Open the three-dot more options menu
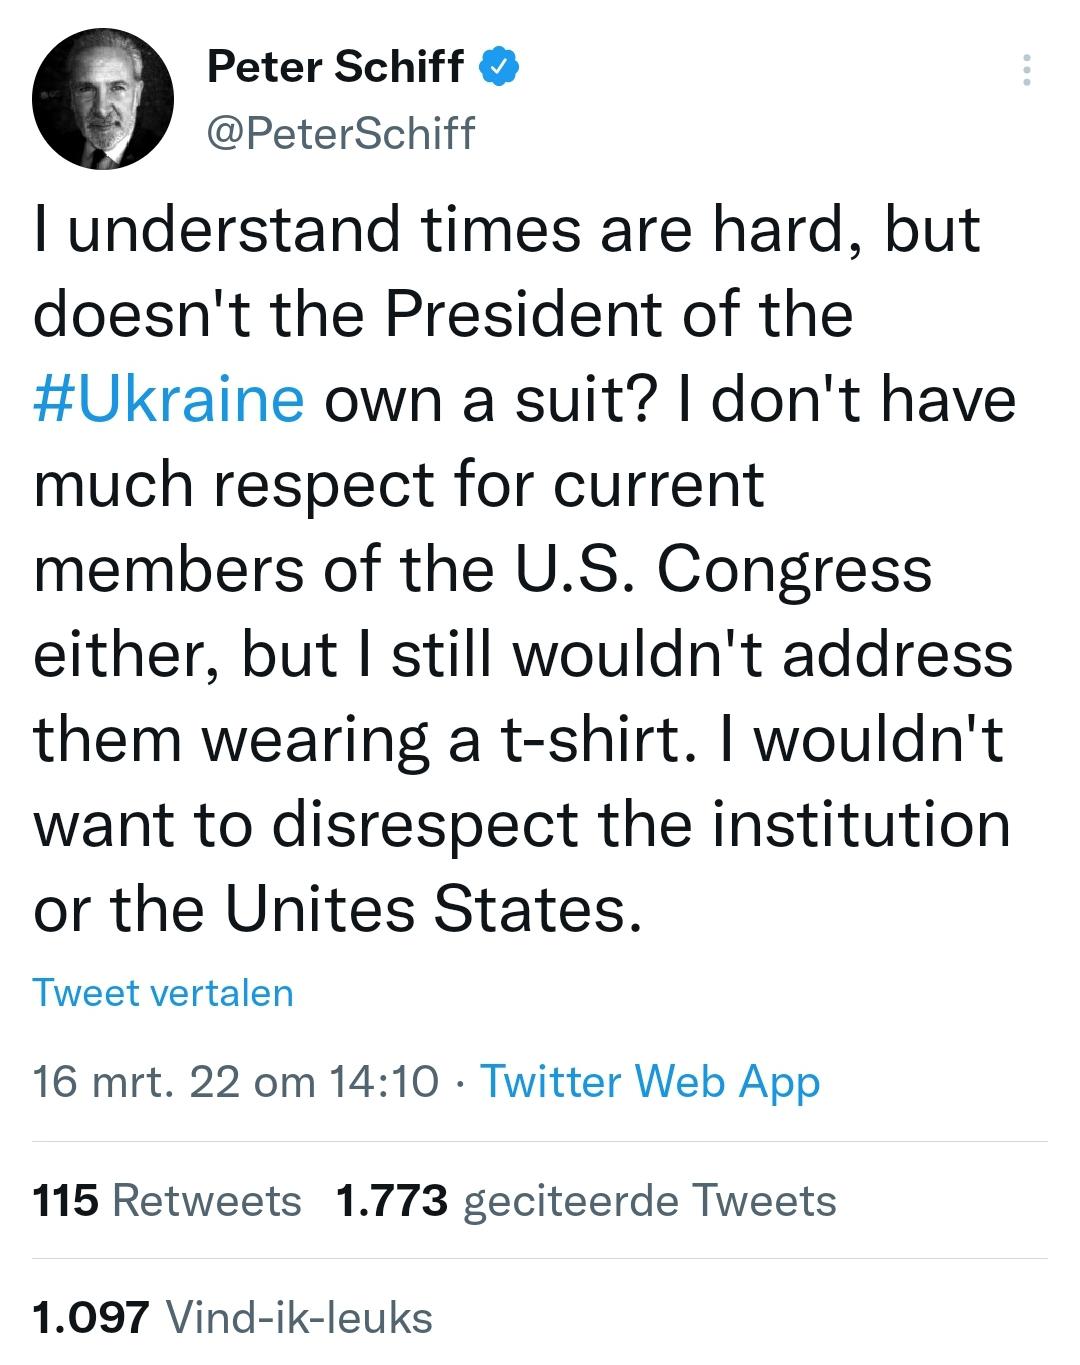Viewport: 1080px width, 1365px height. click(x=1025, y=70)
